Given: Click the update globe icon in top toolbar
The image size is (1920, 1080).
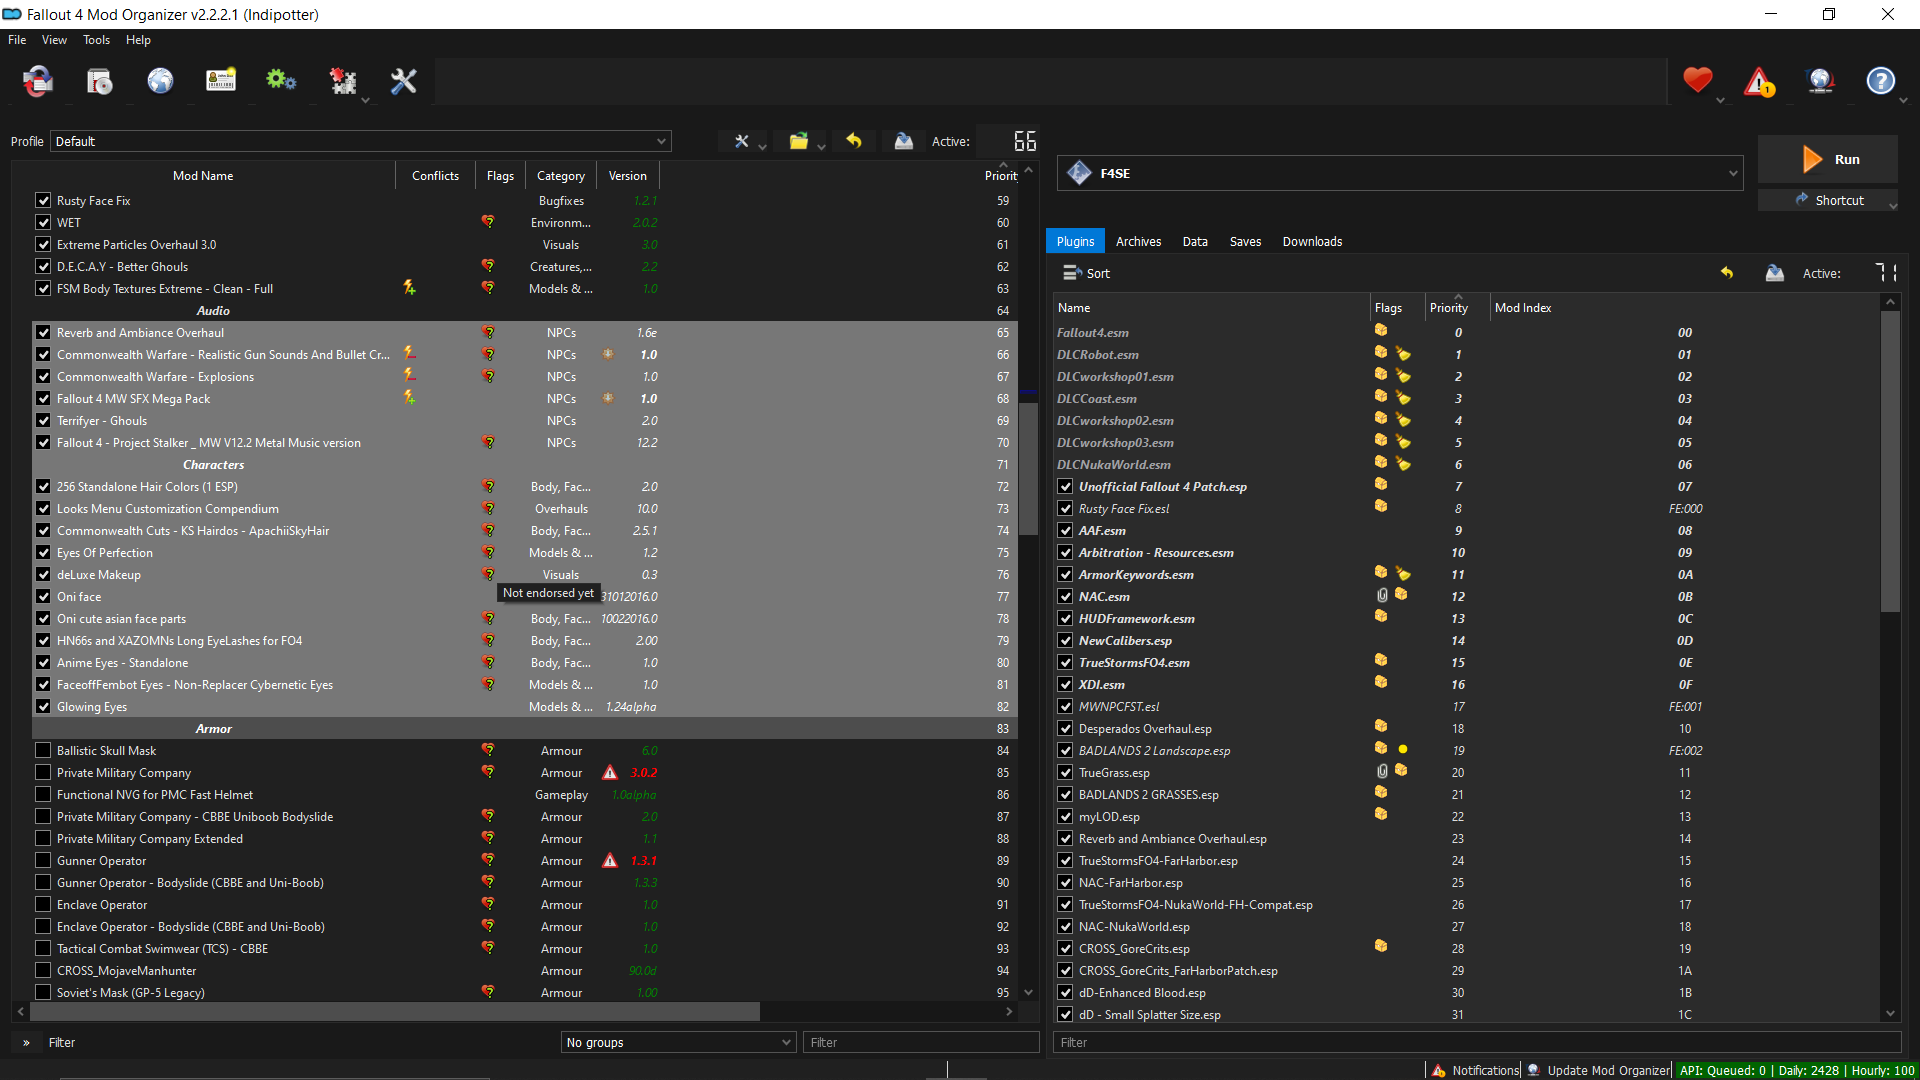Looking at the screenshot, I should coord(1820,81).
